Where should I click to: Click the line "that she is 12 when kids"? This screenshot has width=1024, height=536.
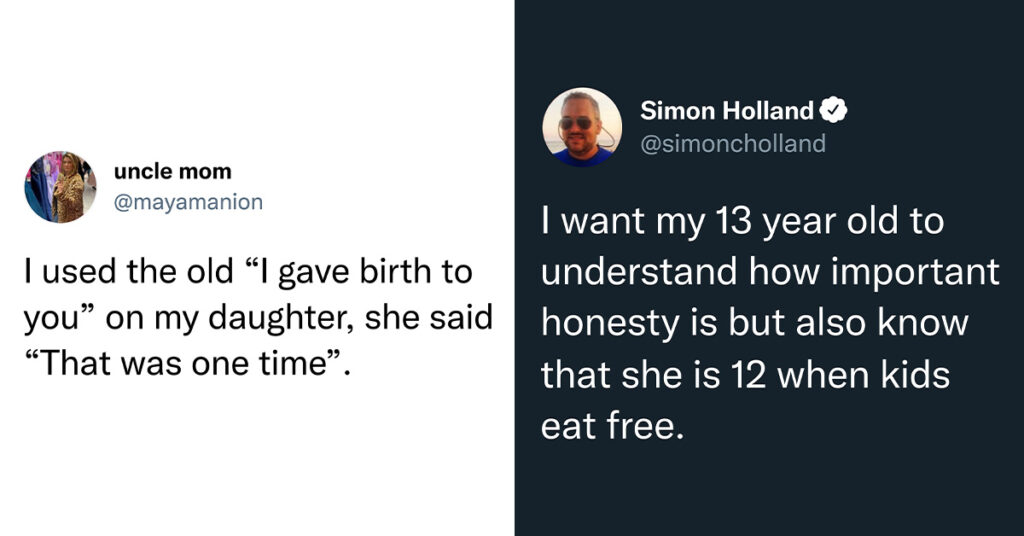pos(745,375)
